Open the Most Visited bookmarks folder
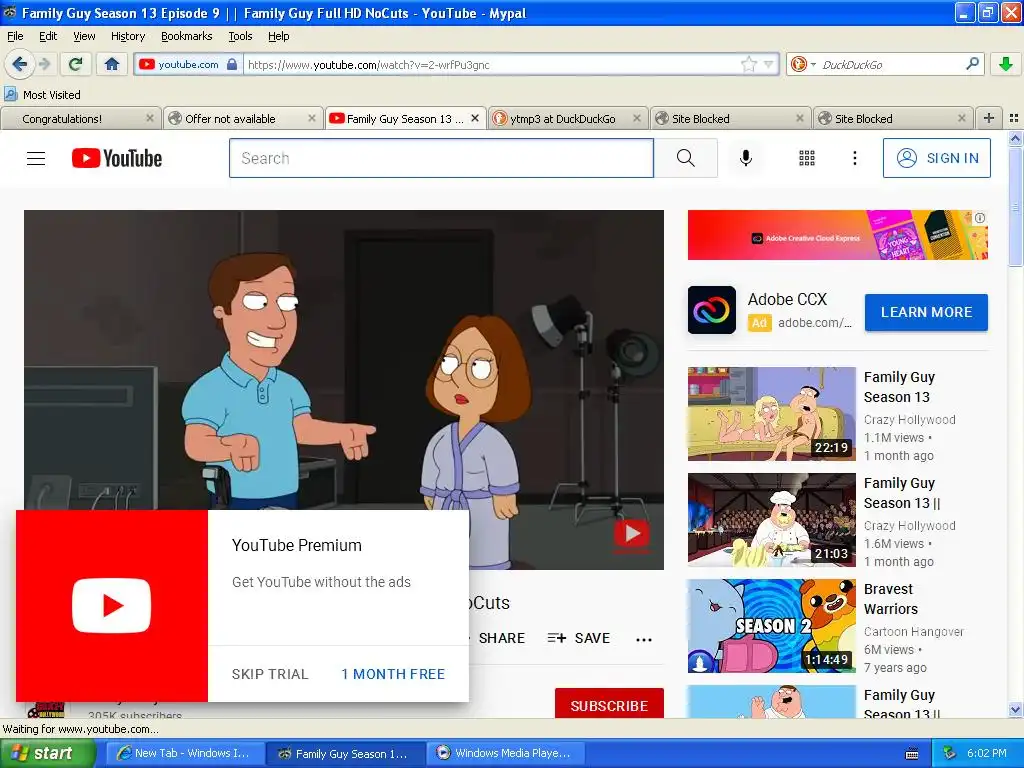This screenshot has height=768, width=1024. pyautogui.click(x=42, y=95)
